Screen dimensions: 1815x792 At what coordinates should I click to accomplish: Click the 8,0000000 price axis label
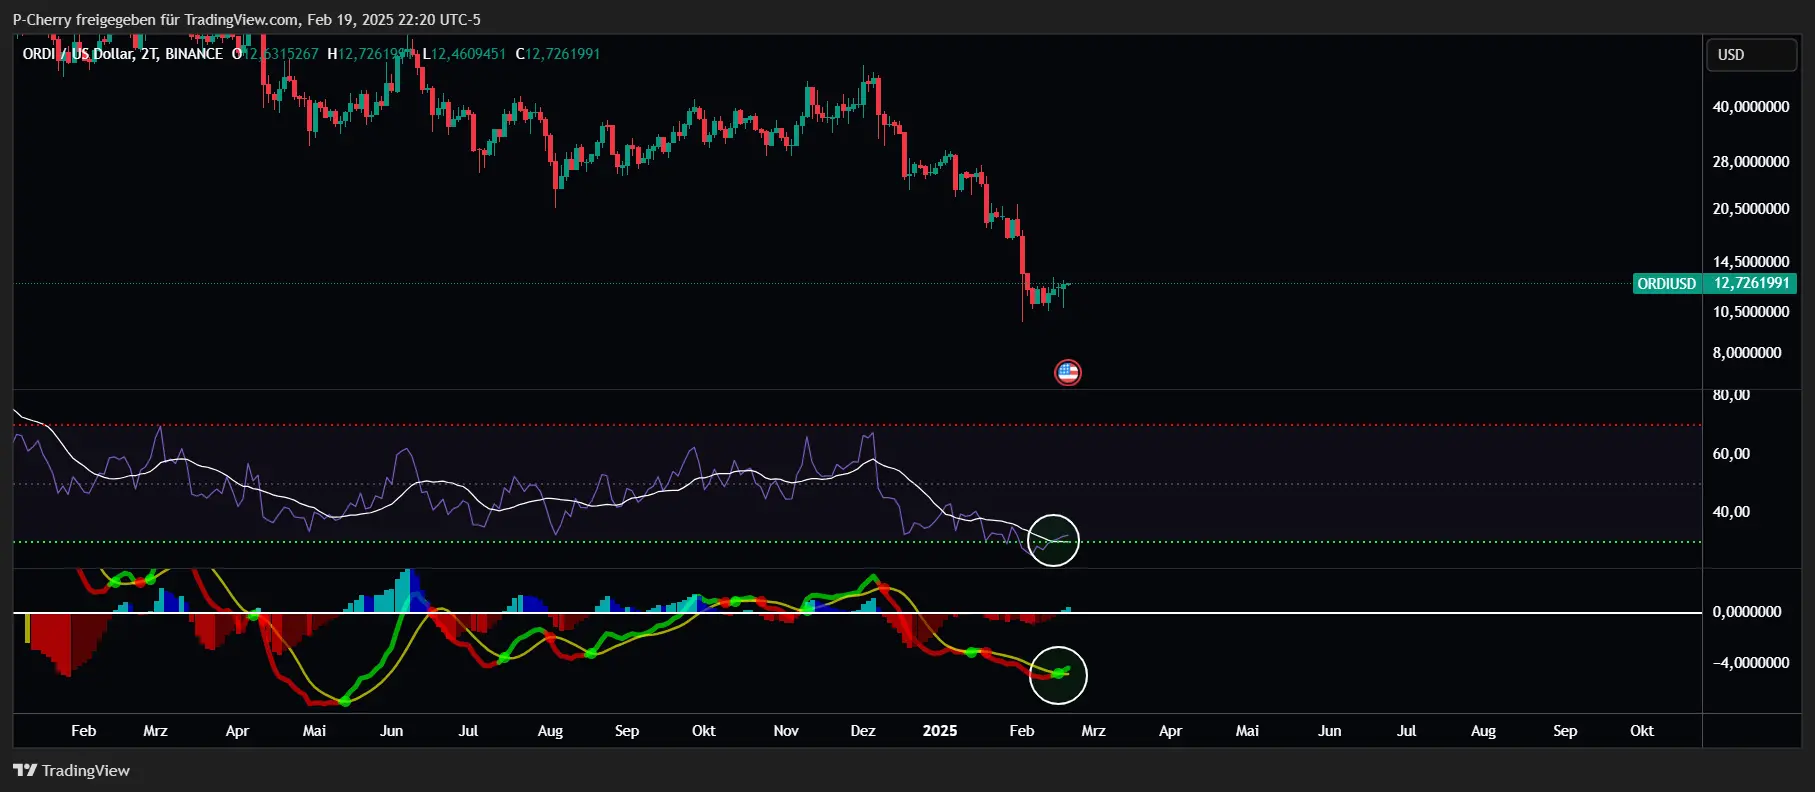tap(1747, 353)
